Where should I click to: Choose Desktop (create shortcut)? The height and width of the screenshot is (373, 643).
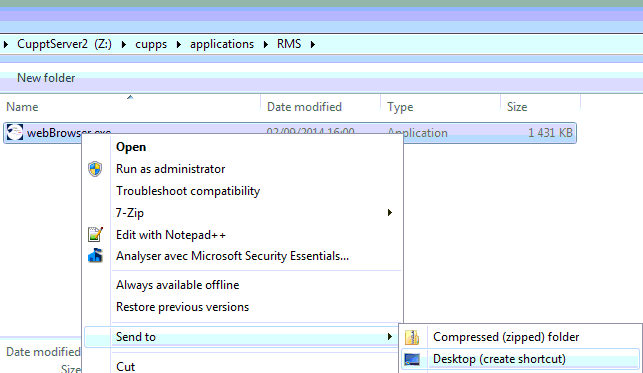tap(499, 359)
